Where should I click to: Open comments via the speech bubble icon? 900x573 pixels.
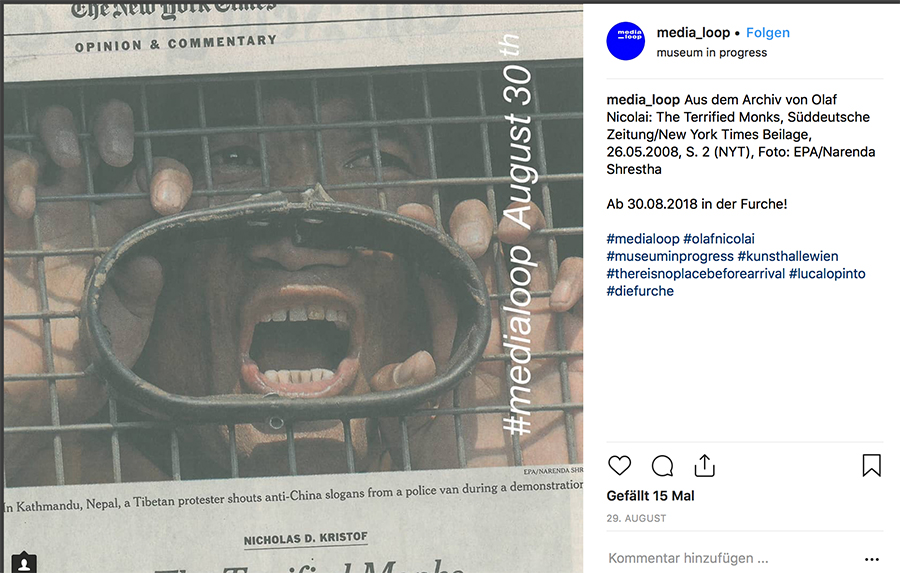pos(662,466)
